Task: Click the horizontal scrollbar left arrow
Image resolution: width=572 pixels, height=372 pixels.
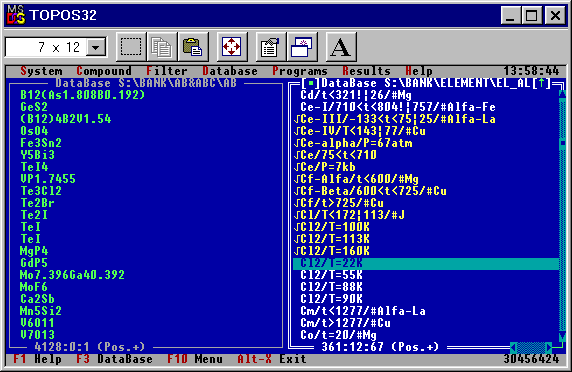Action: (x=514, y=347)
